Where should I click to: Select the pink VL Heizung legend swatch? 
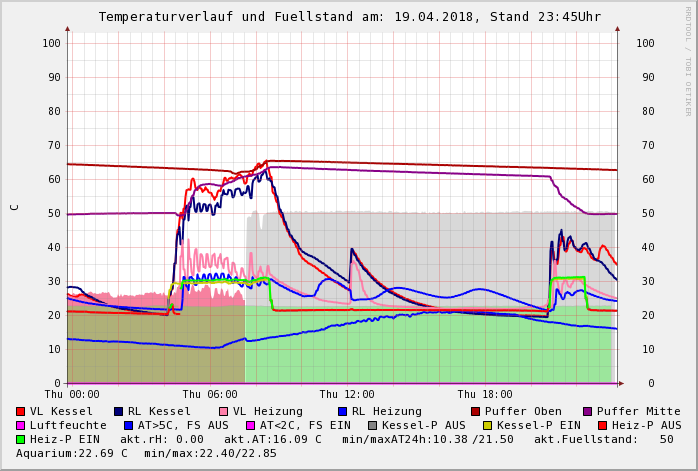pyautogui.click(x=223, y=411)
